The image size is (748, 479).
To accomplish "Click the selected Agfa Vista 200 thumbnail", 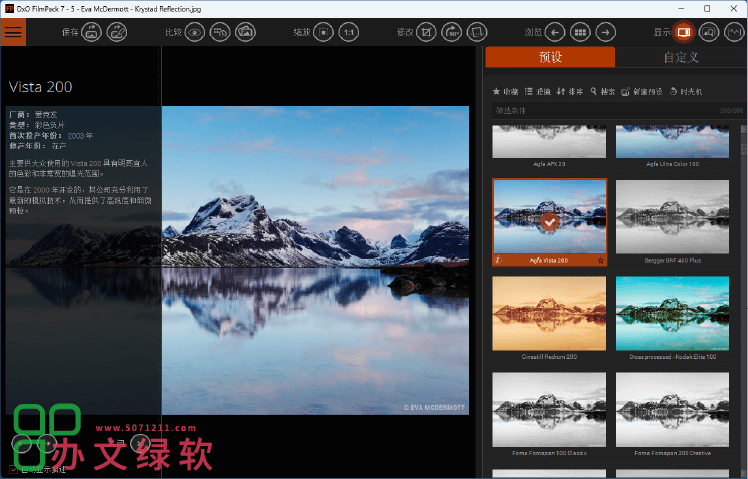I will [550, 217].
